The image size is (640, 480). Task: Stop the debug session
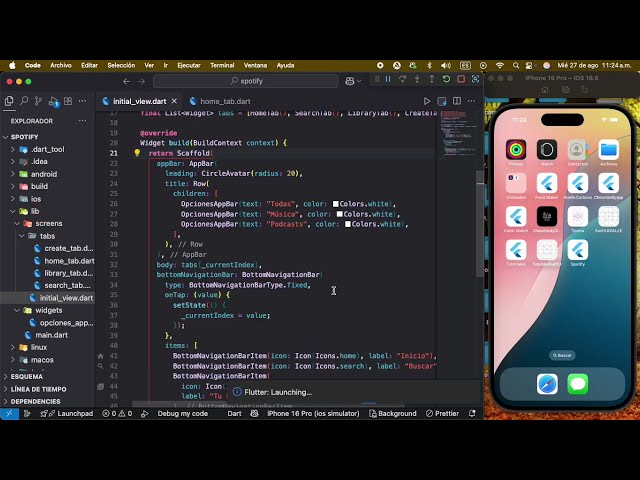click(461, 79)
